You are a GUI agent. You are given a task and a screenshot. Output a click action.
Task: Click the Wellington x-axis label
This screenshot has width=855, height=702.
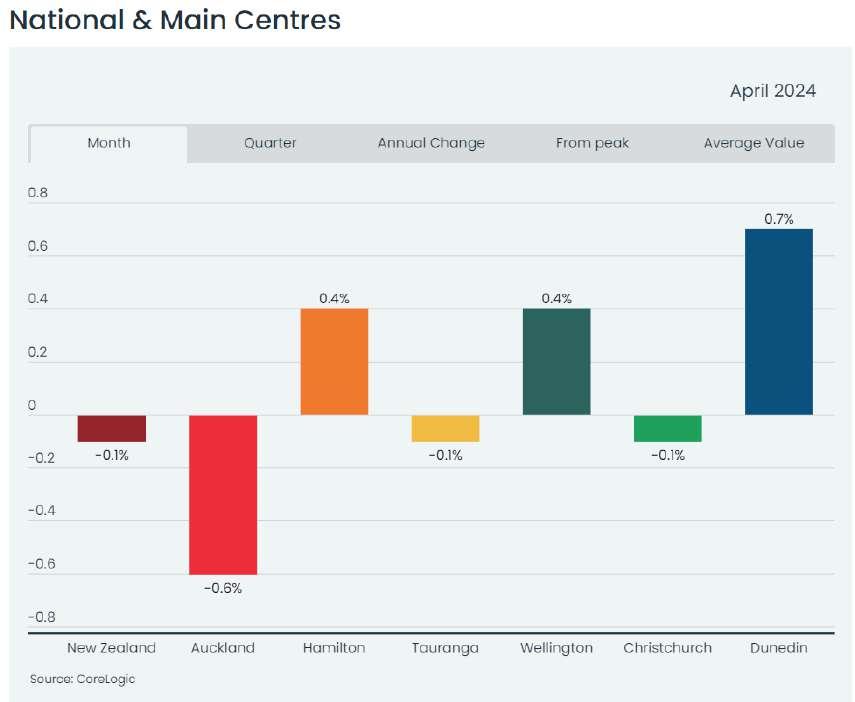point(556,648)
